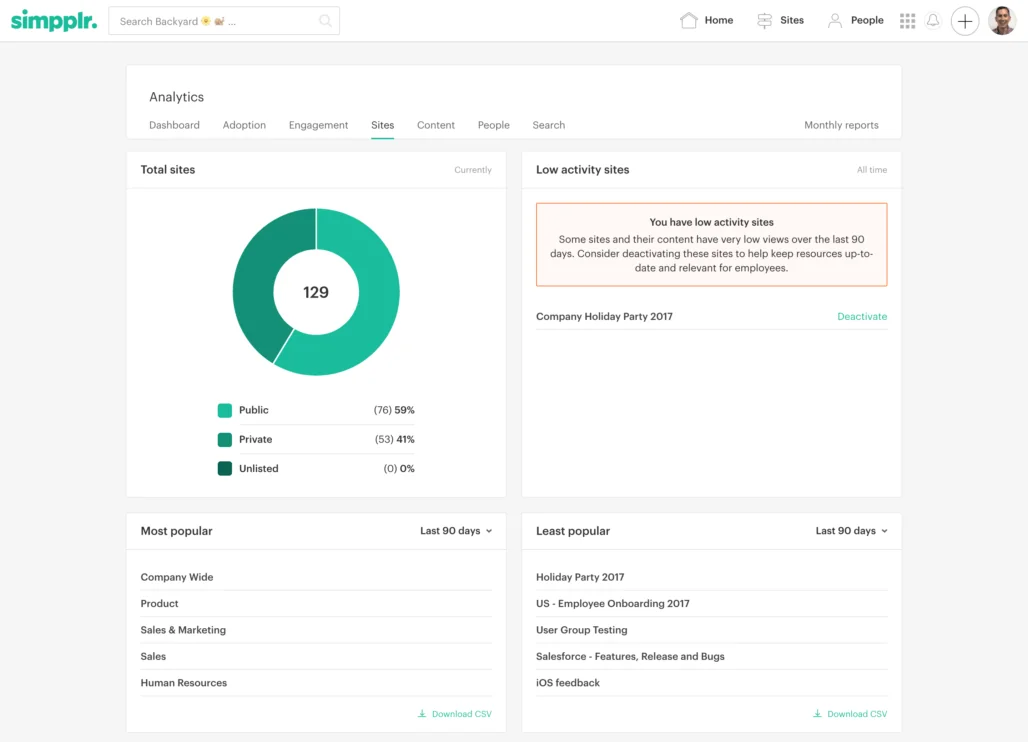Click the (53) 41% value

pos(395,440)
